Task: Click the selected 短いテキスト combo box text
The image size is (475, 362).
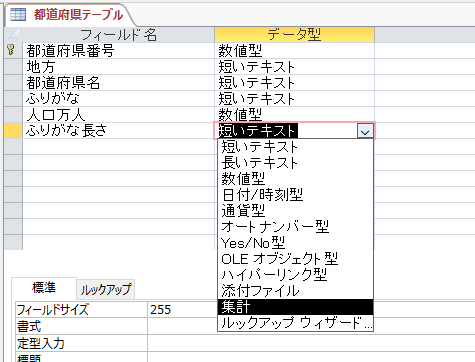Action: 257,131
